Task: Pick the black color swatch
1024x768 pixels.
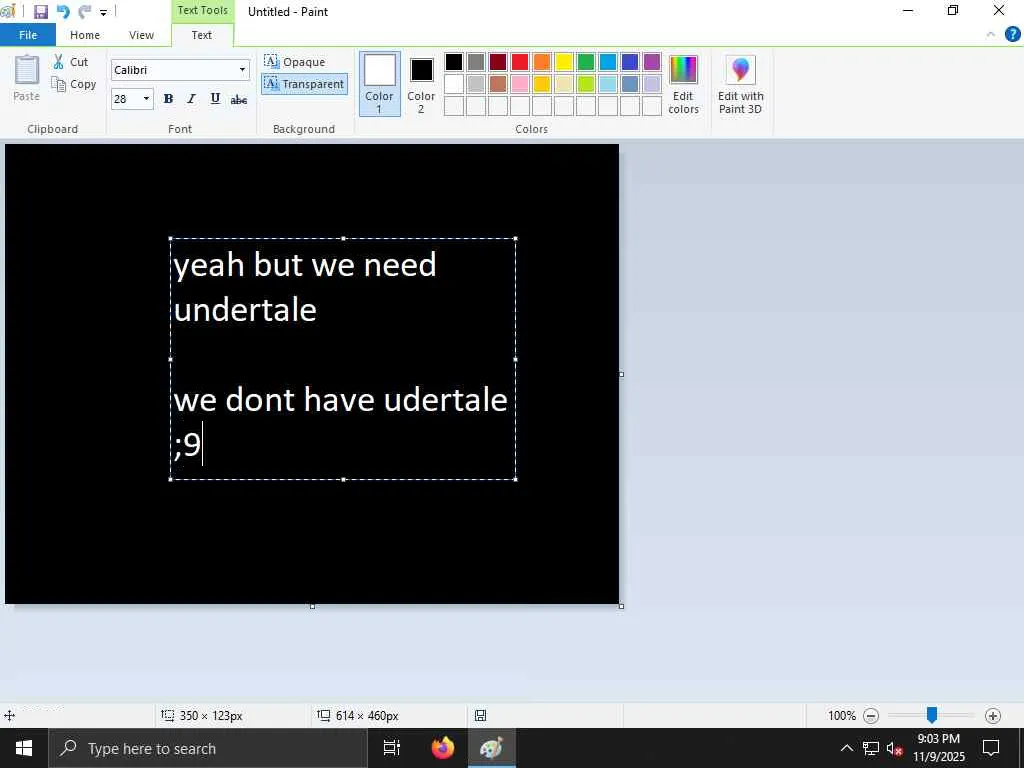Action: (454, 62)
